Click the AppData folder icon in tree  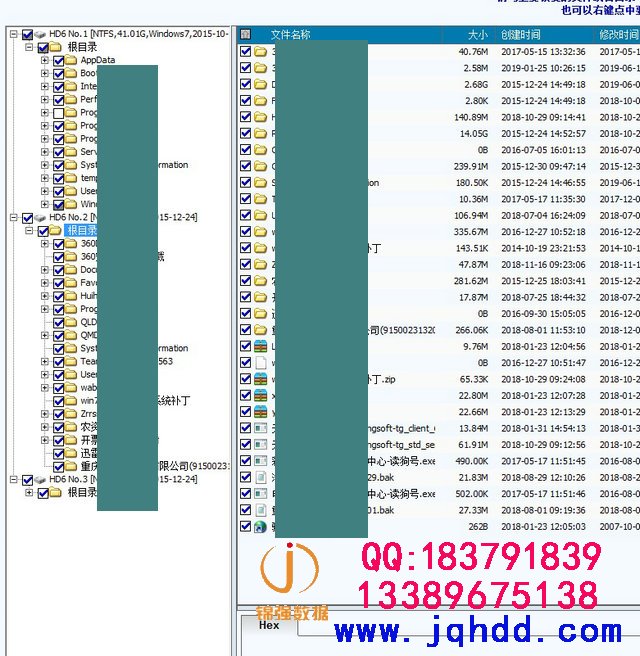point(72,60)
